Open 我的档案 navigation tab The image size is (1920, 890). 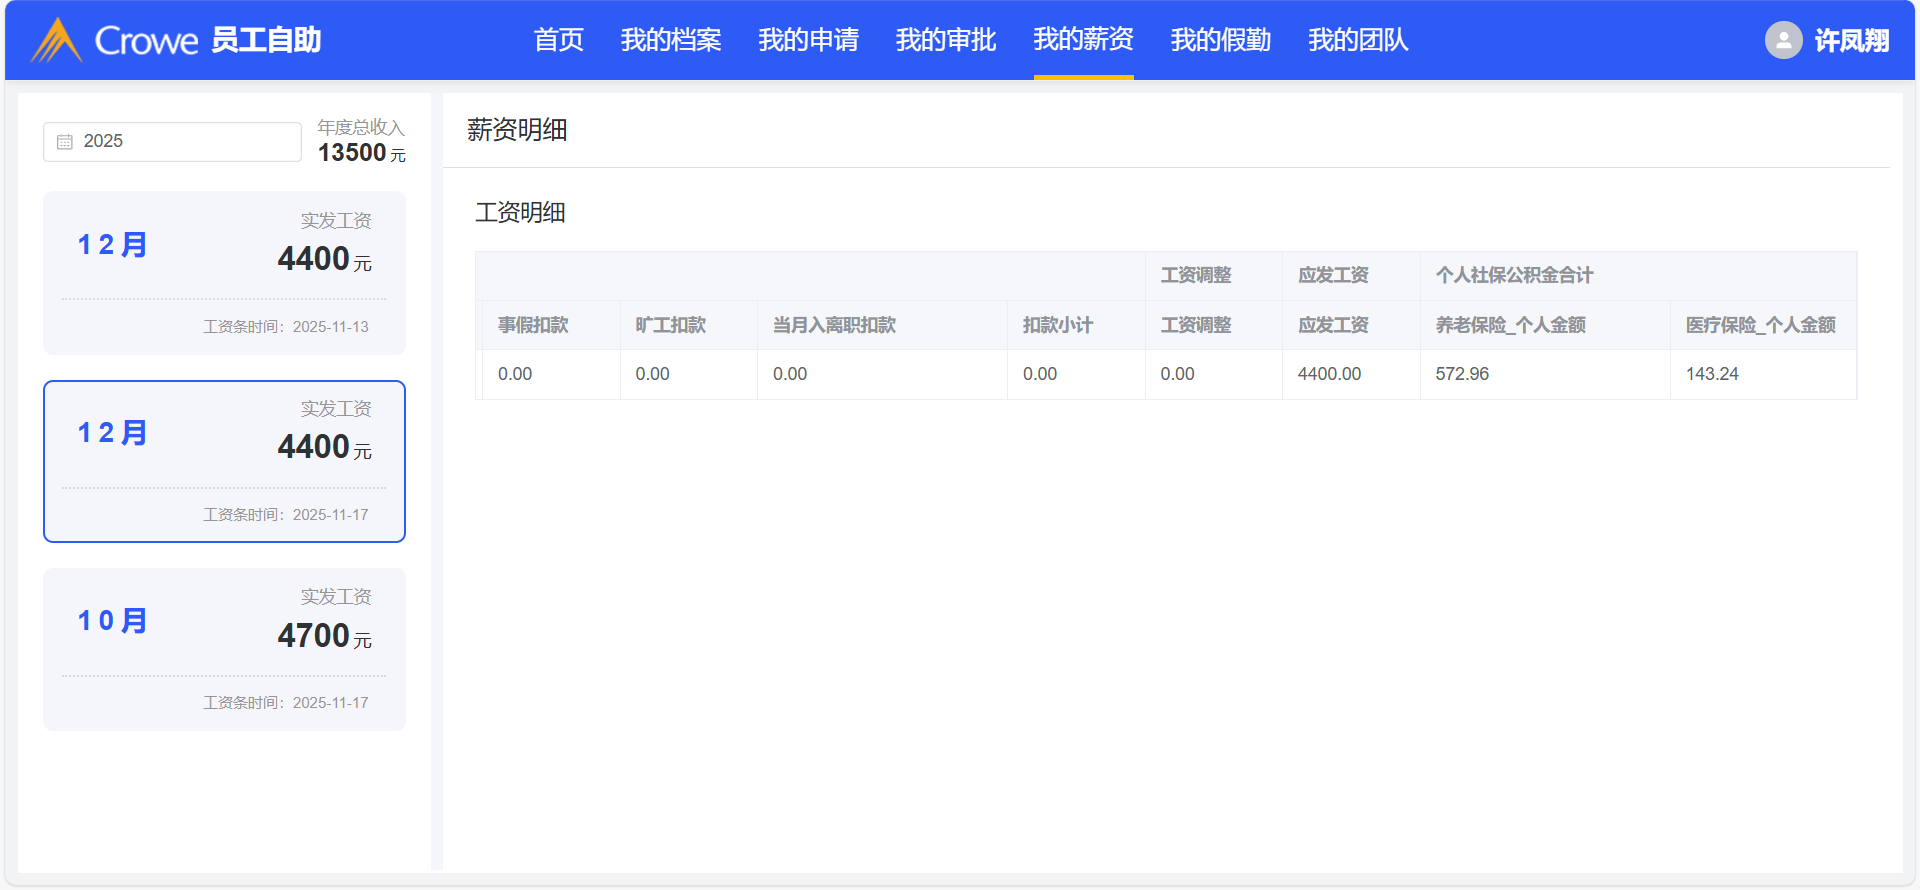click(670, 40)
